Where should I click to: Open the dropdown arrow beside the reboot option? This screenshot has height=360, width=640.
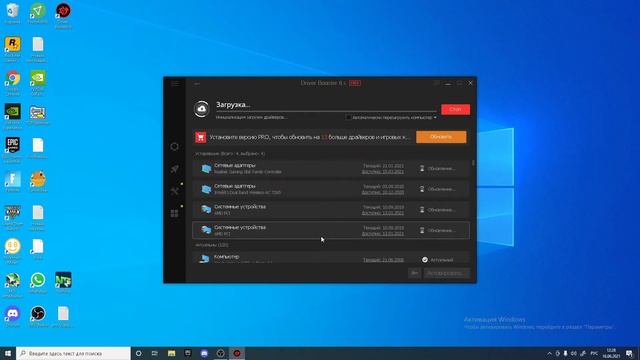[435, 118]
